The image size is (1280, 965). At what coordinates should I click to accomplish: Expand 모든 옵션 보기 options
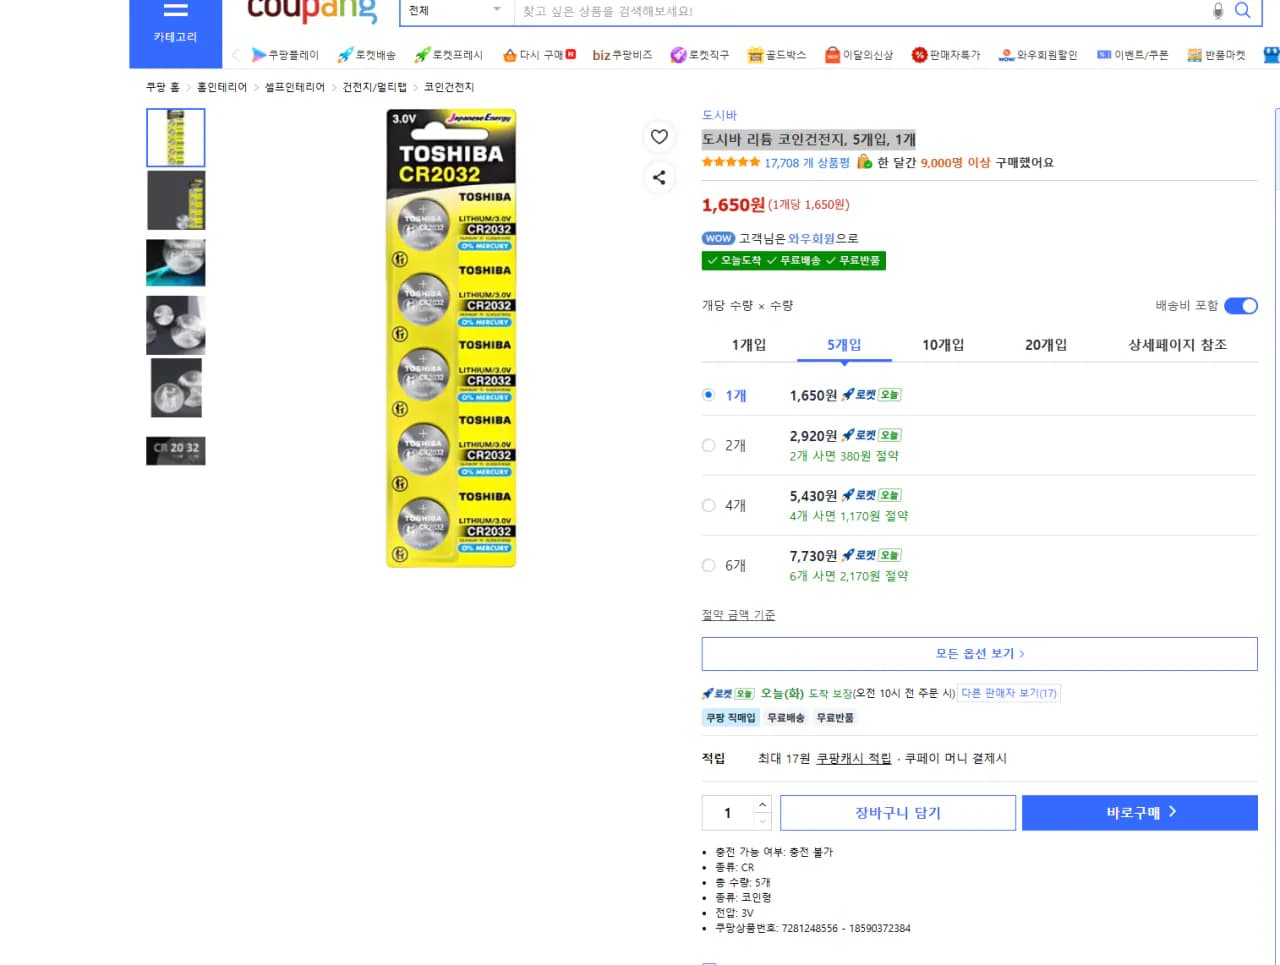(979, 654)
